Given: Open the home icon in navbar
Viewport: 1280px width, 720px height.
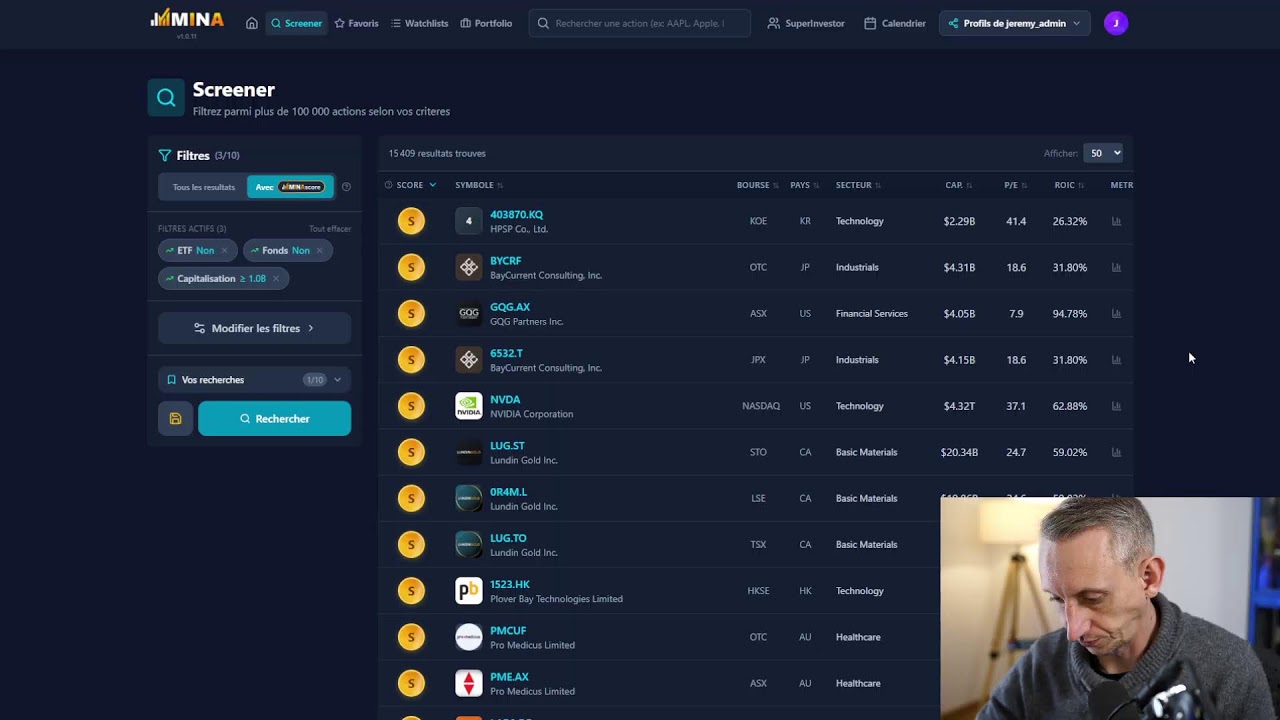Looking at the screenshot, I should [x=252, y=23].
